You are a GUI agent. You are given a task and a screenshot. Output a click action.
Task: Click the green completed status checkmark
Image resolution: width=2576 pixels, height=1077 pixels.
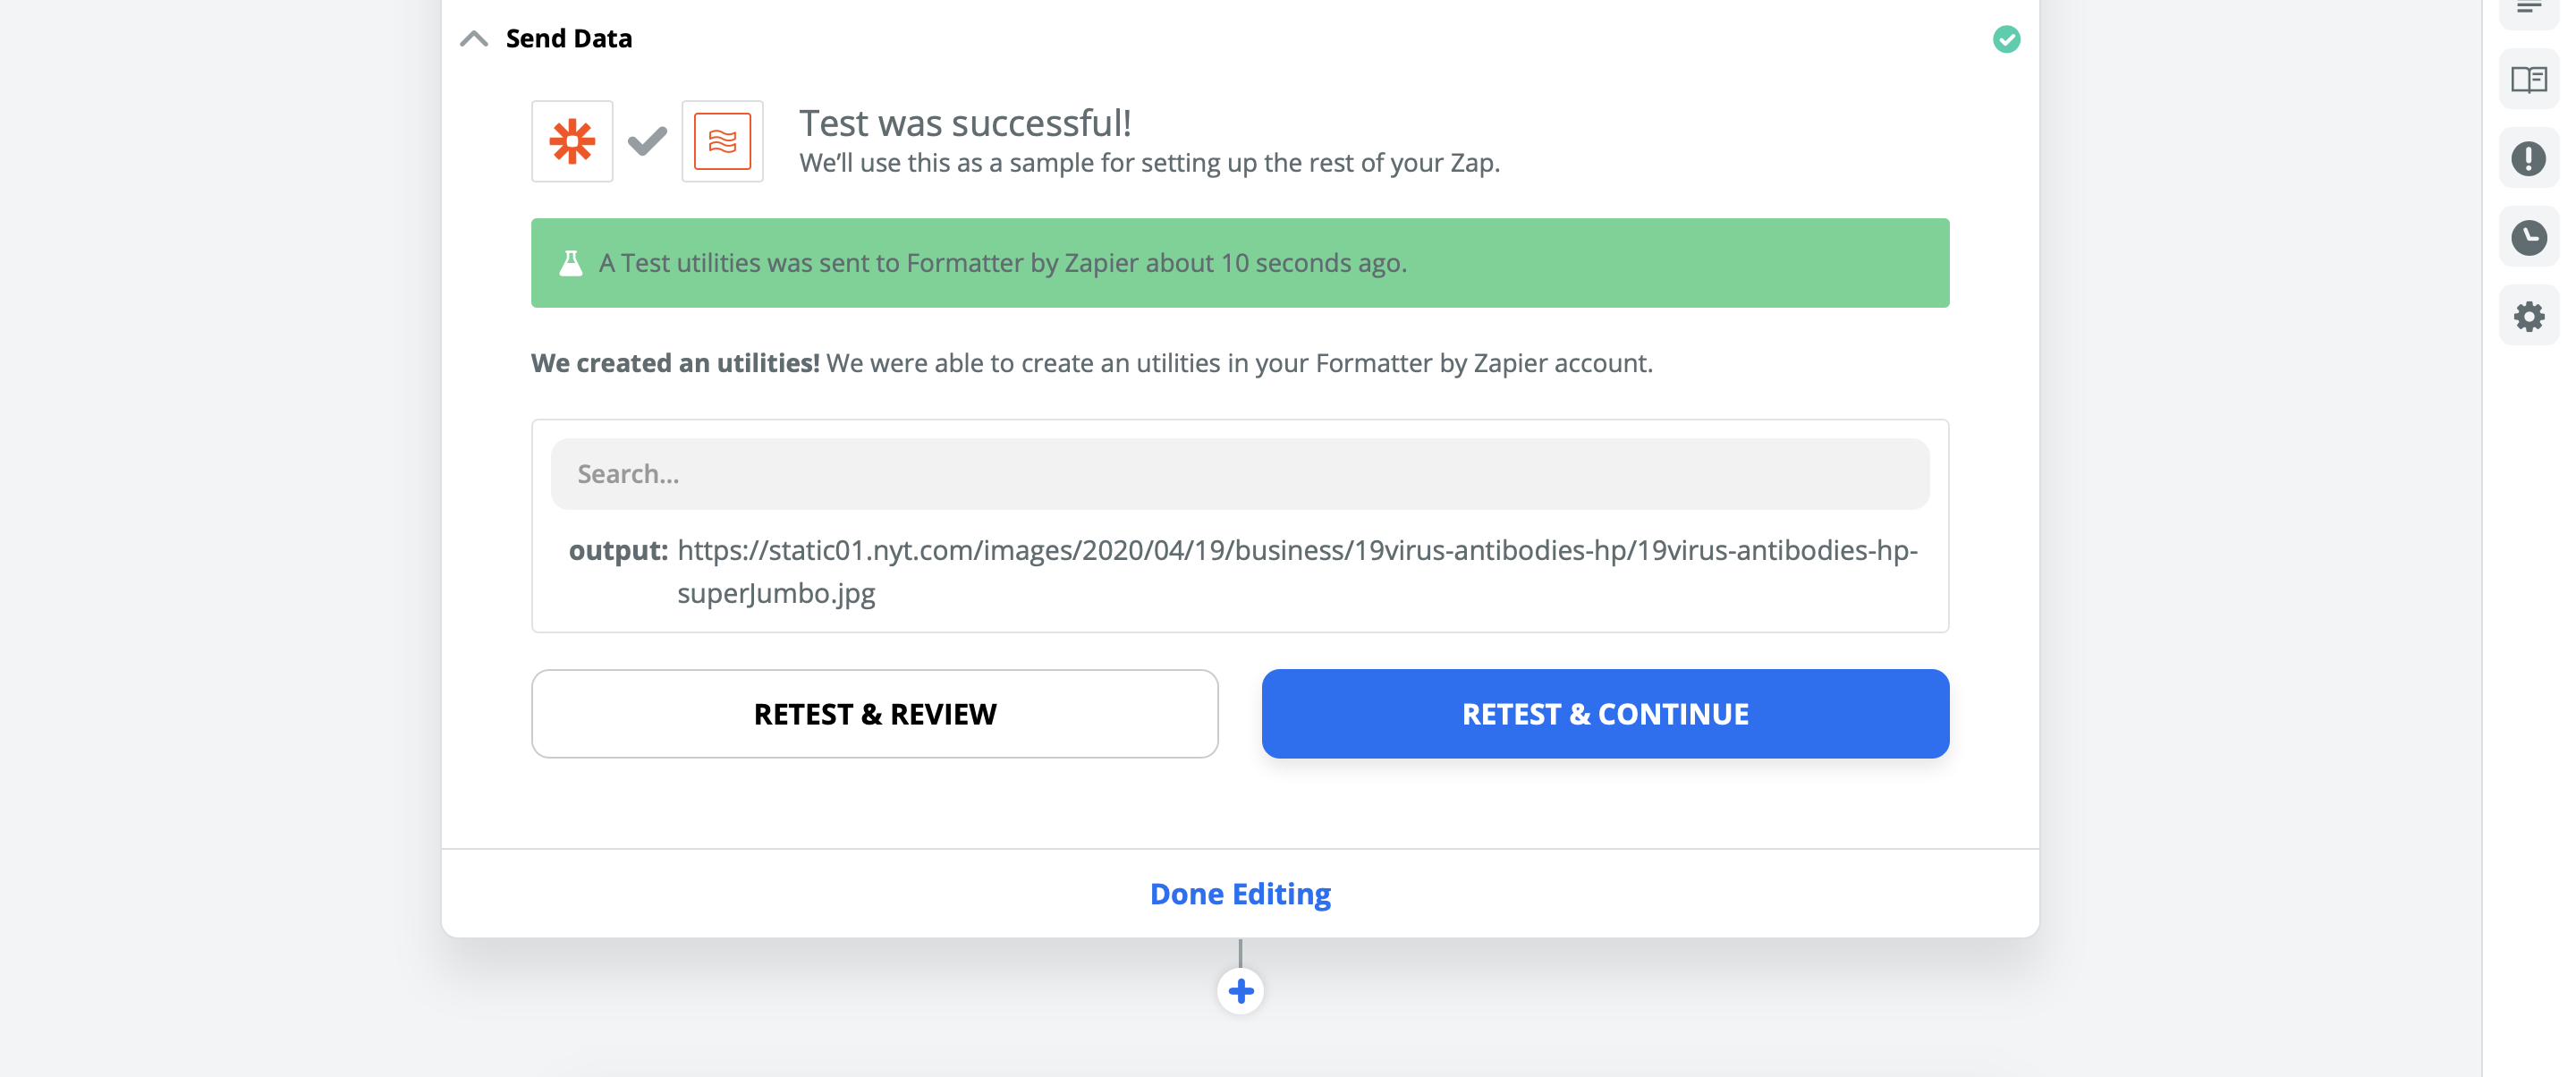pyautogui.click(x=2006, y=39)
